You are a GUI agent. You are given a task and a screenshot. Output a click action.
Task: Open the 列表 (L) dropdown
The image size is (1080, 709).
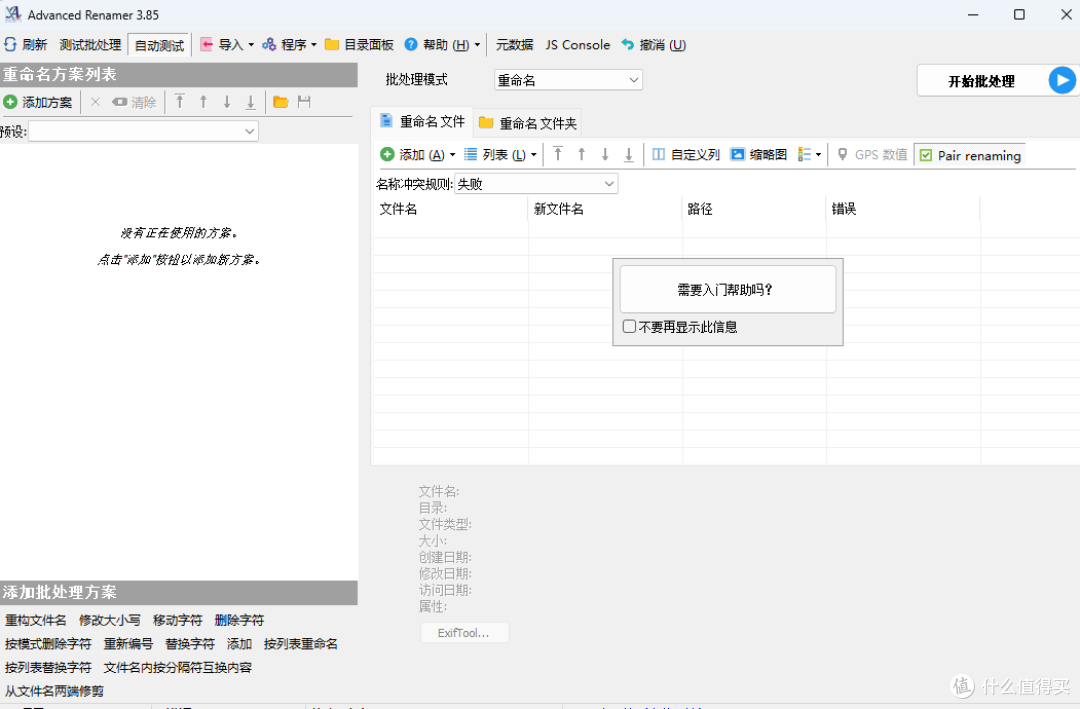pos(501,155)
